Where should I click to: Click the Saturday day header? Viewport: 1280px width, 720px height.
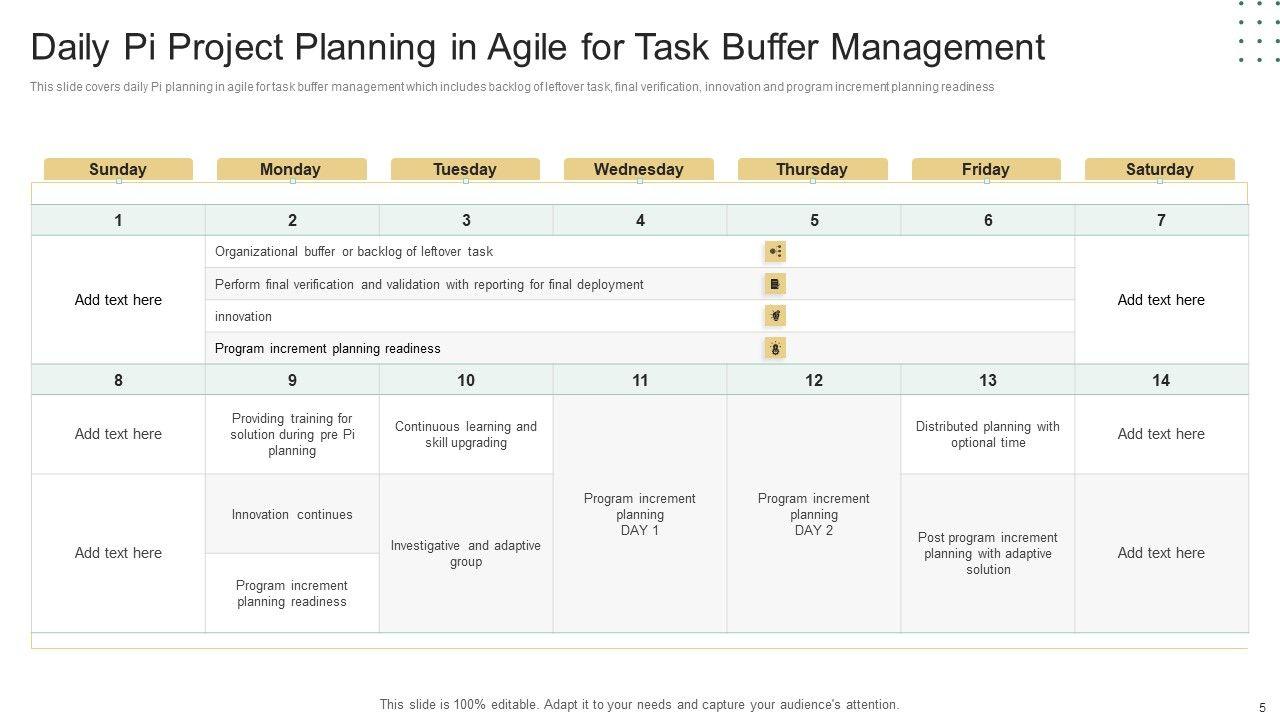(1159, 169)
